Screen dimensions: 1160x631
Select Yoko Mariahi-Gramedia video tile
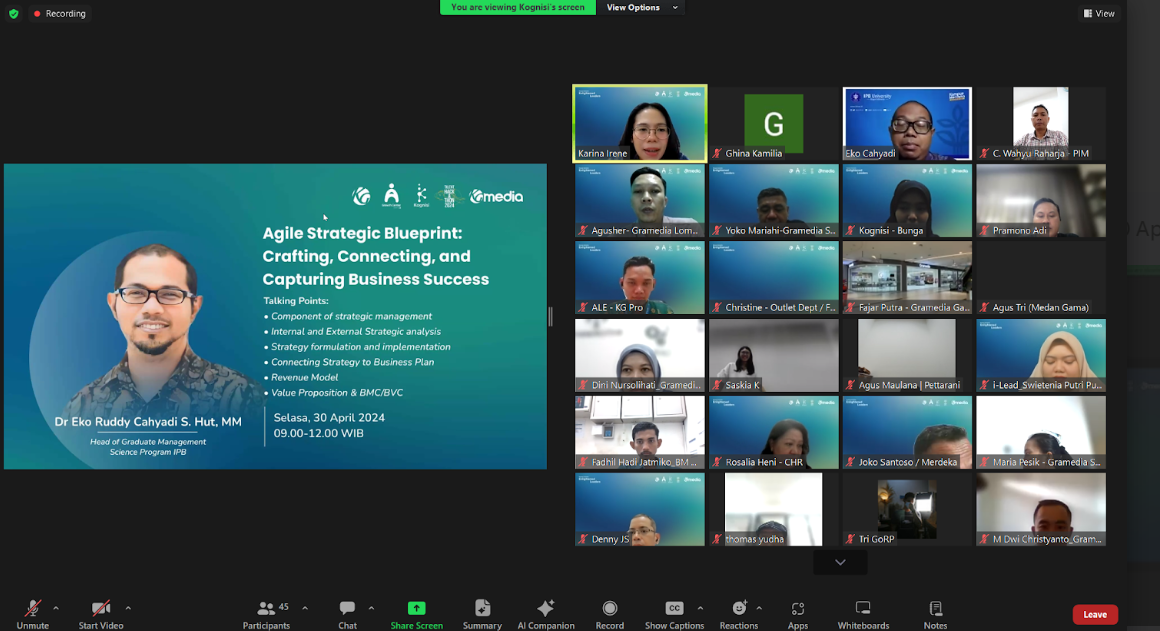774,200
